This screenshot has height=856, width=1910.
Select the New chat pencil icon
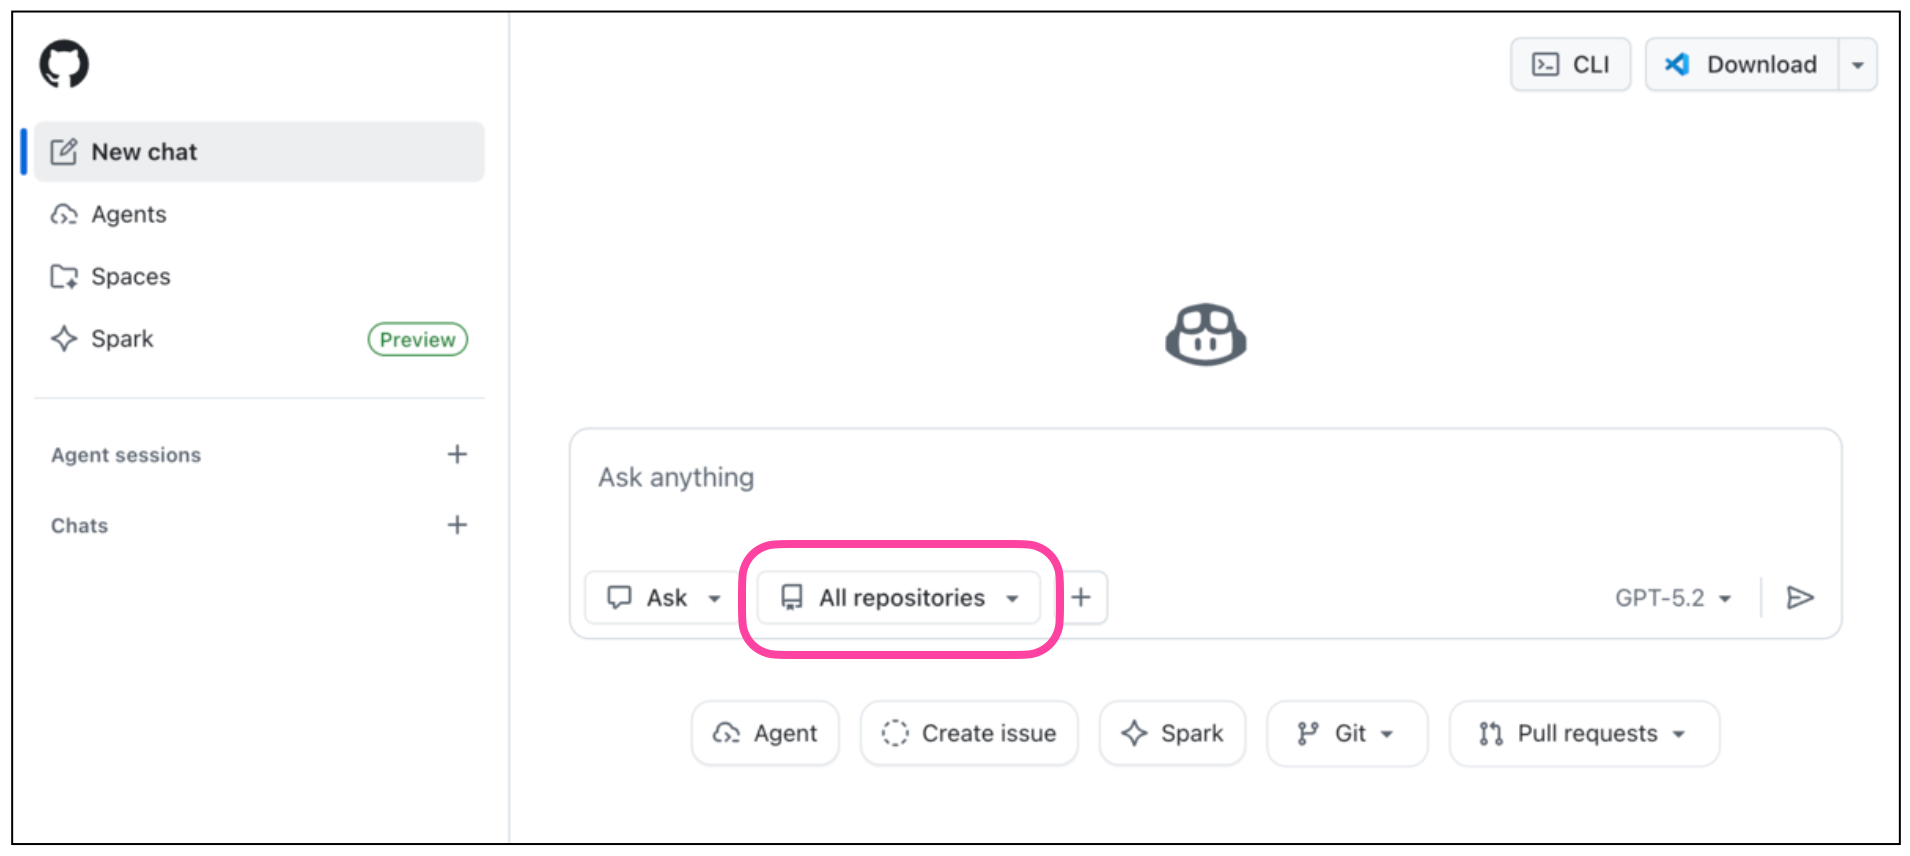(x=64, y=151)
